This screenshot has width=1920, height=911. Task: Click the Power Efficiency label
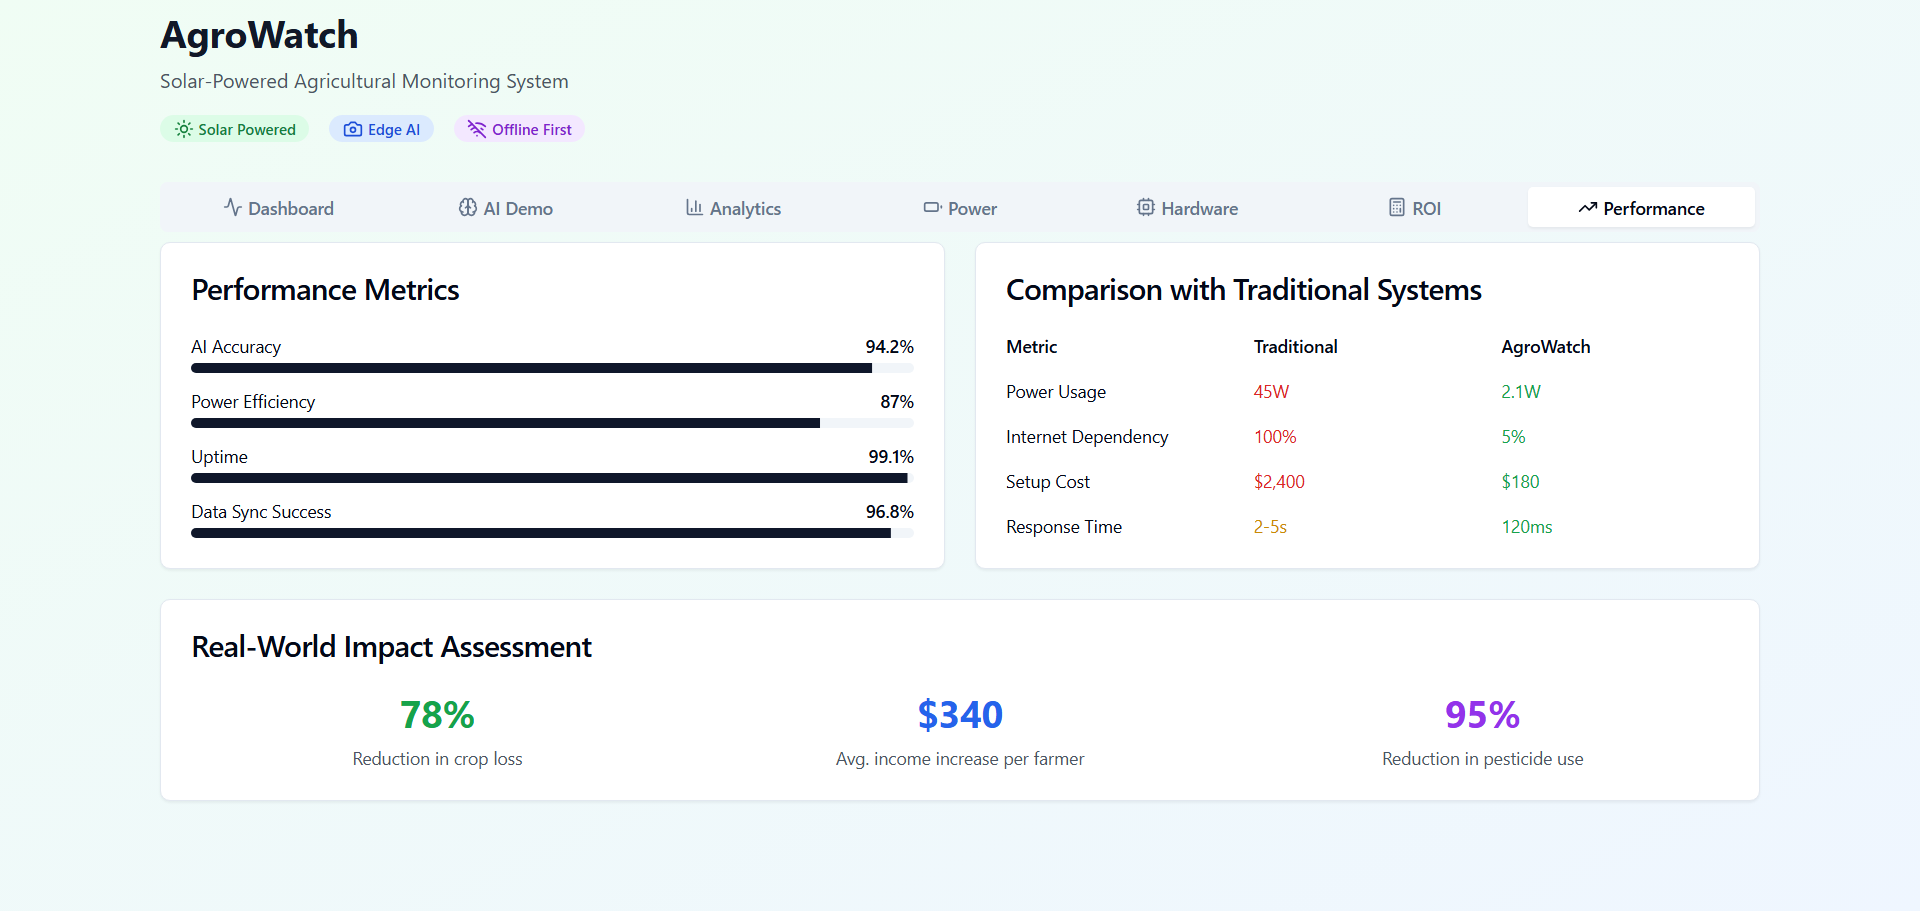(253, 402)
